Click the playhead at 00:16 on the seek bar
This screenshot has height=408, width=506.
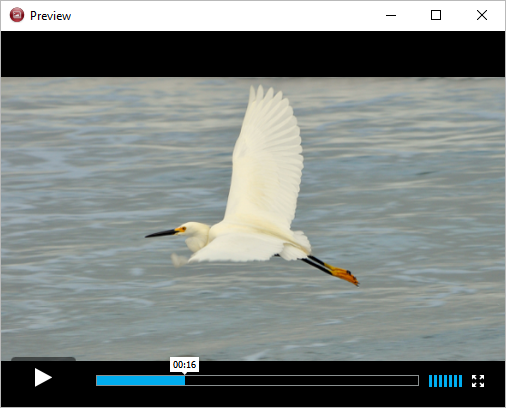[185, 380]
